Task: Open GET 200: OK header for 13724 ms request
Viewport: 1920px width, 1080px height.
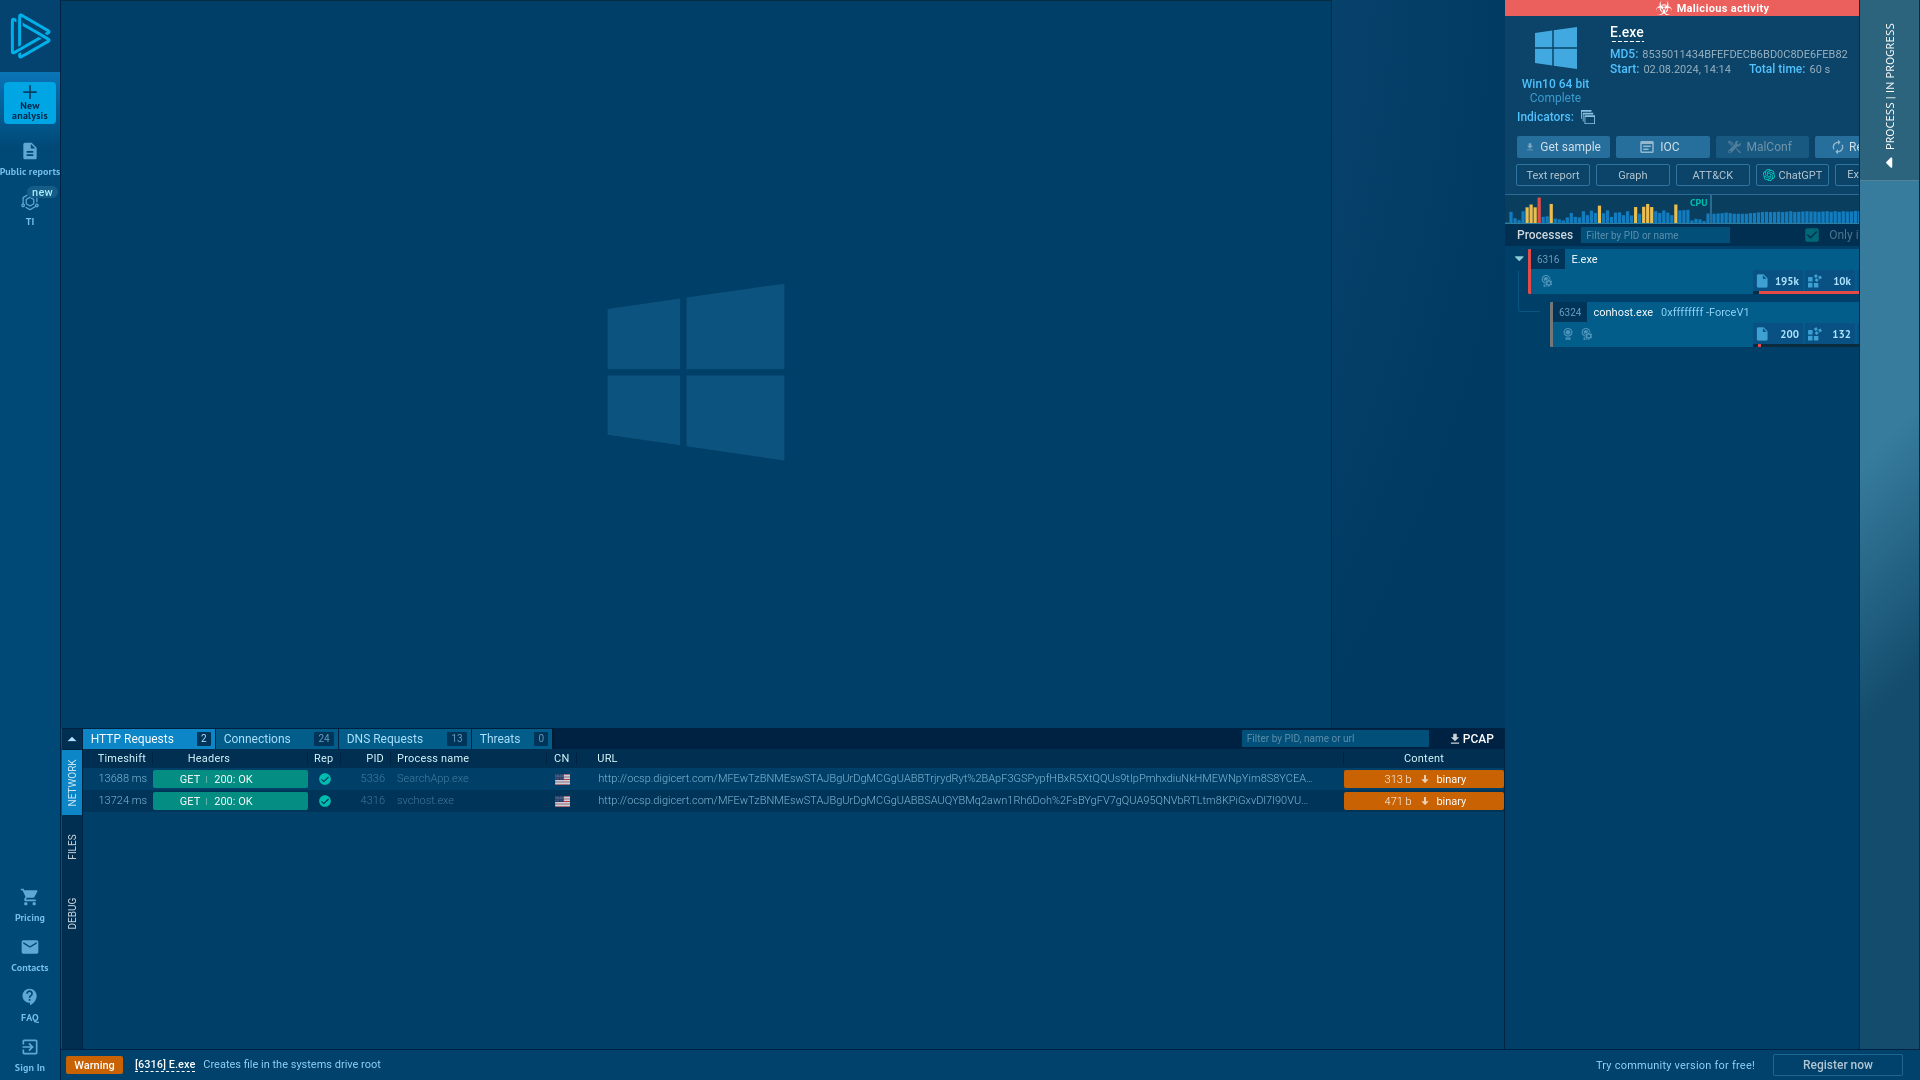Action: pyautogui.click(x=230, y=801)
